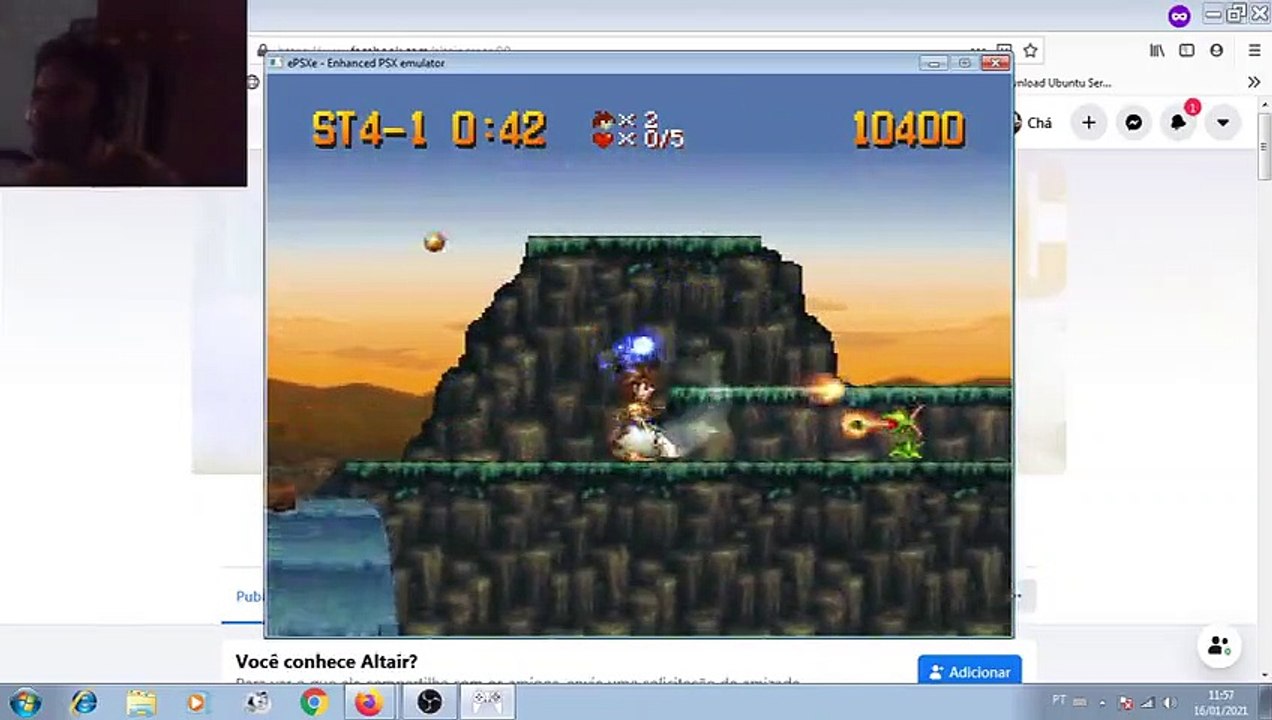1272x720 pixels.
Task: Open the network tray icon
Action: tap(1147, 702)
